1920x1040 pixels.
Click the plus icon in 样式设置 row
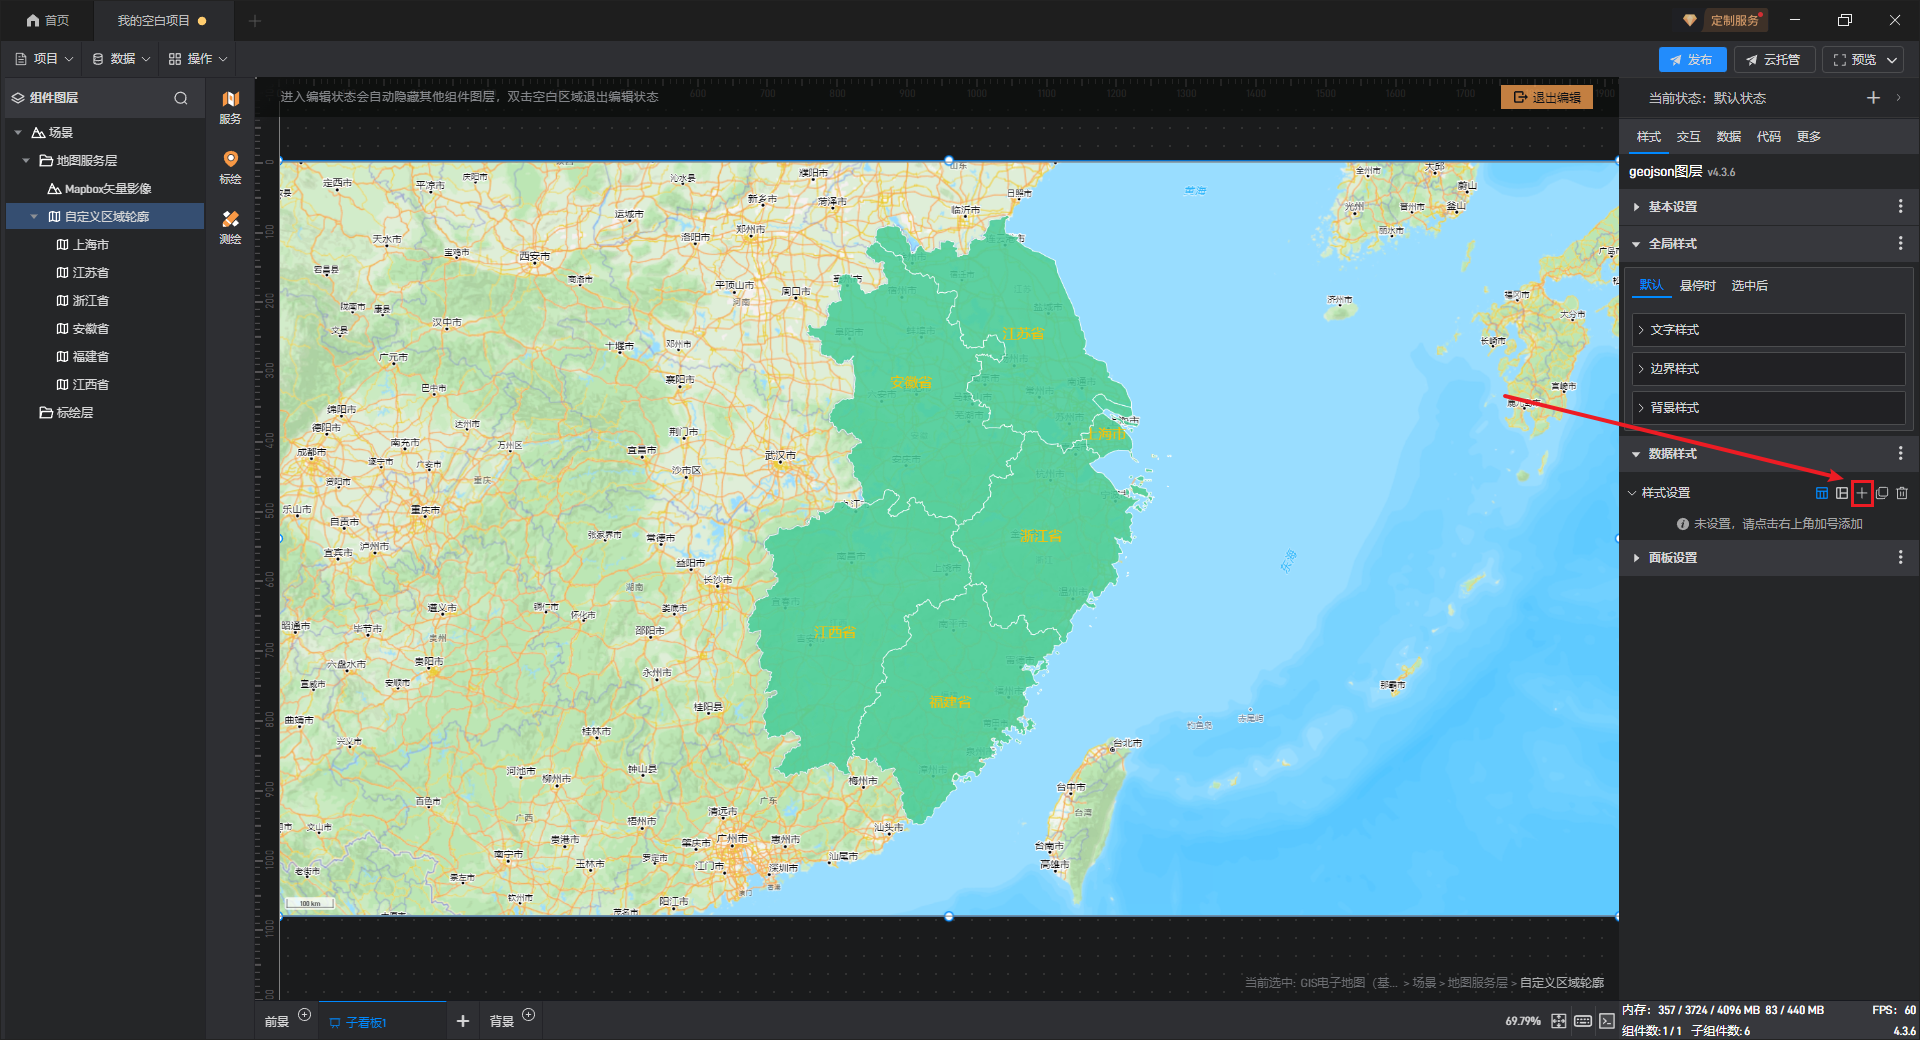(x=1861, y=493)
